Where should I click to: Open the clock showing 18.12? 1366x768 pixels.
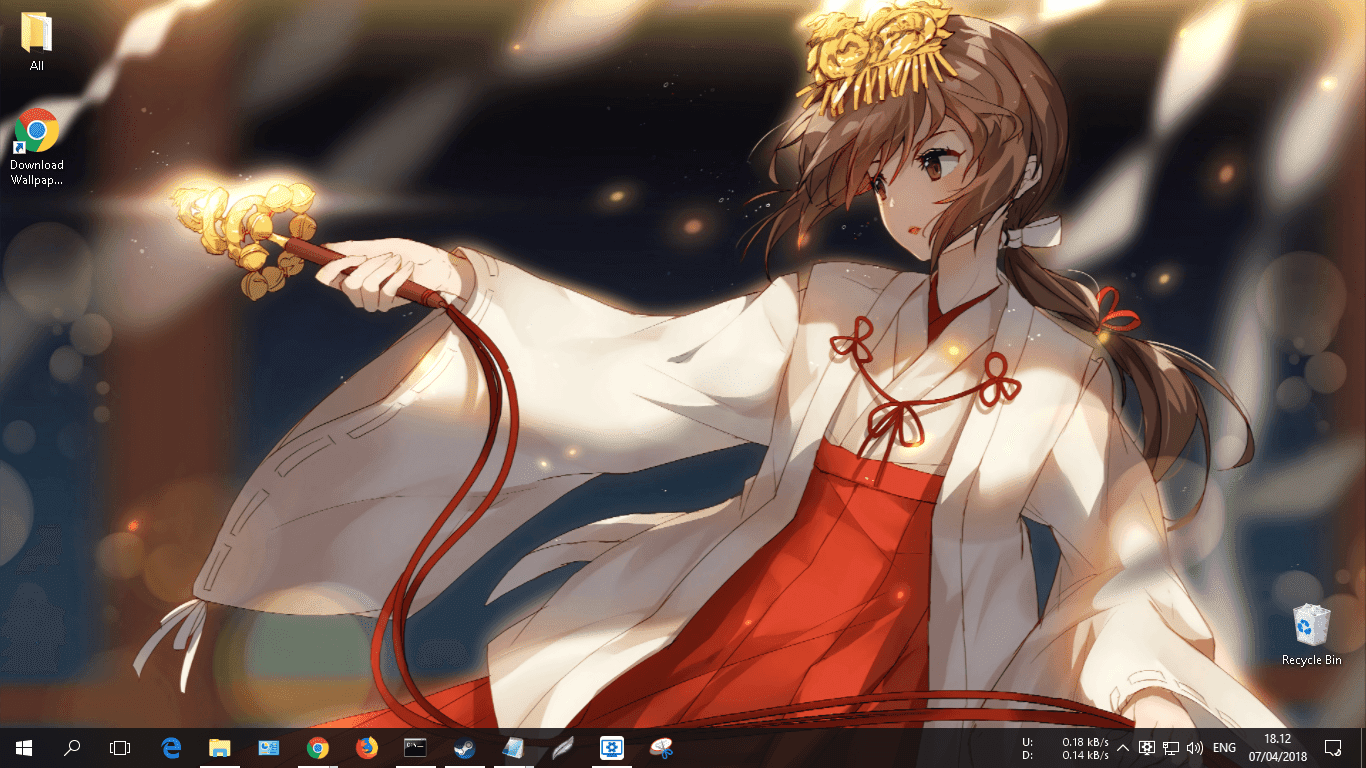(x=1277, y=747)
